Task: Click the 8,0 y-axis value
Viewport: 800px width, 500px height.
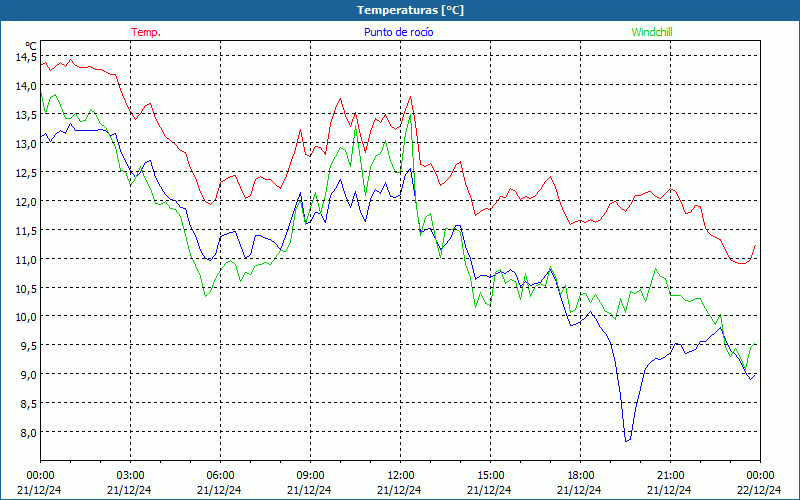Action: tap(29, 433)
